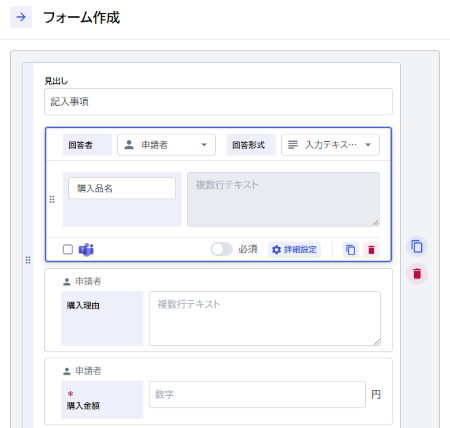The height and width of the screenshot is (428, 450).
Task: Click the 見出し input containing 記入事項
Action: pos(218,102)
